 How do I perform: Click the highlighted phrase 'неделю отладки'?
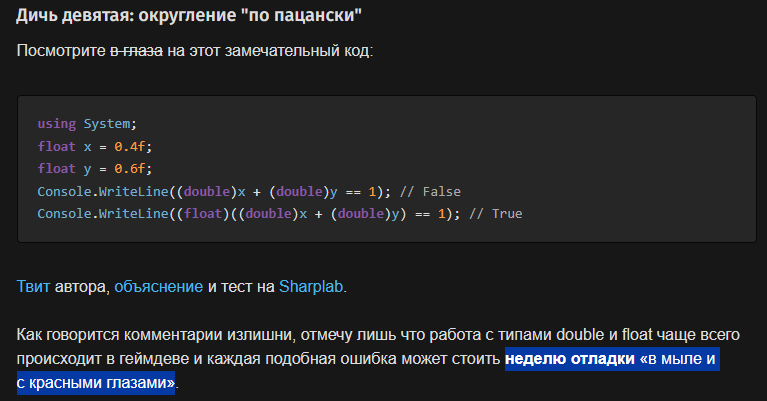569,359
